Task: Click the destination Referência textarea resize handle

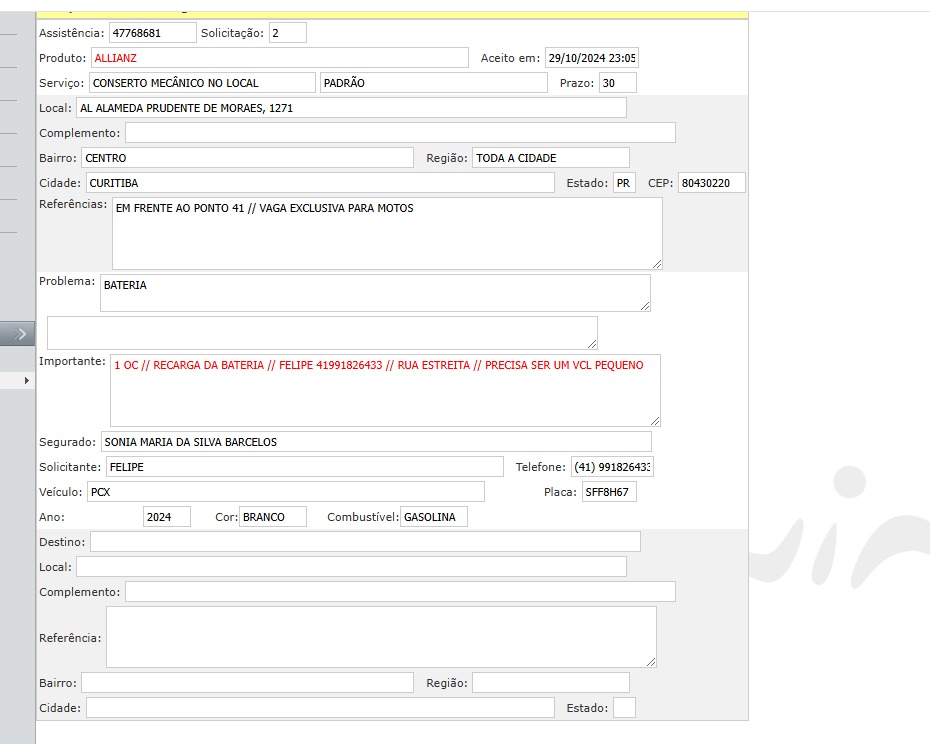Action: (x=650, y=661)
